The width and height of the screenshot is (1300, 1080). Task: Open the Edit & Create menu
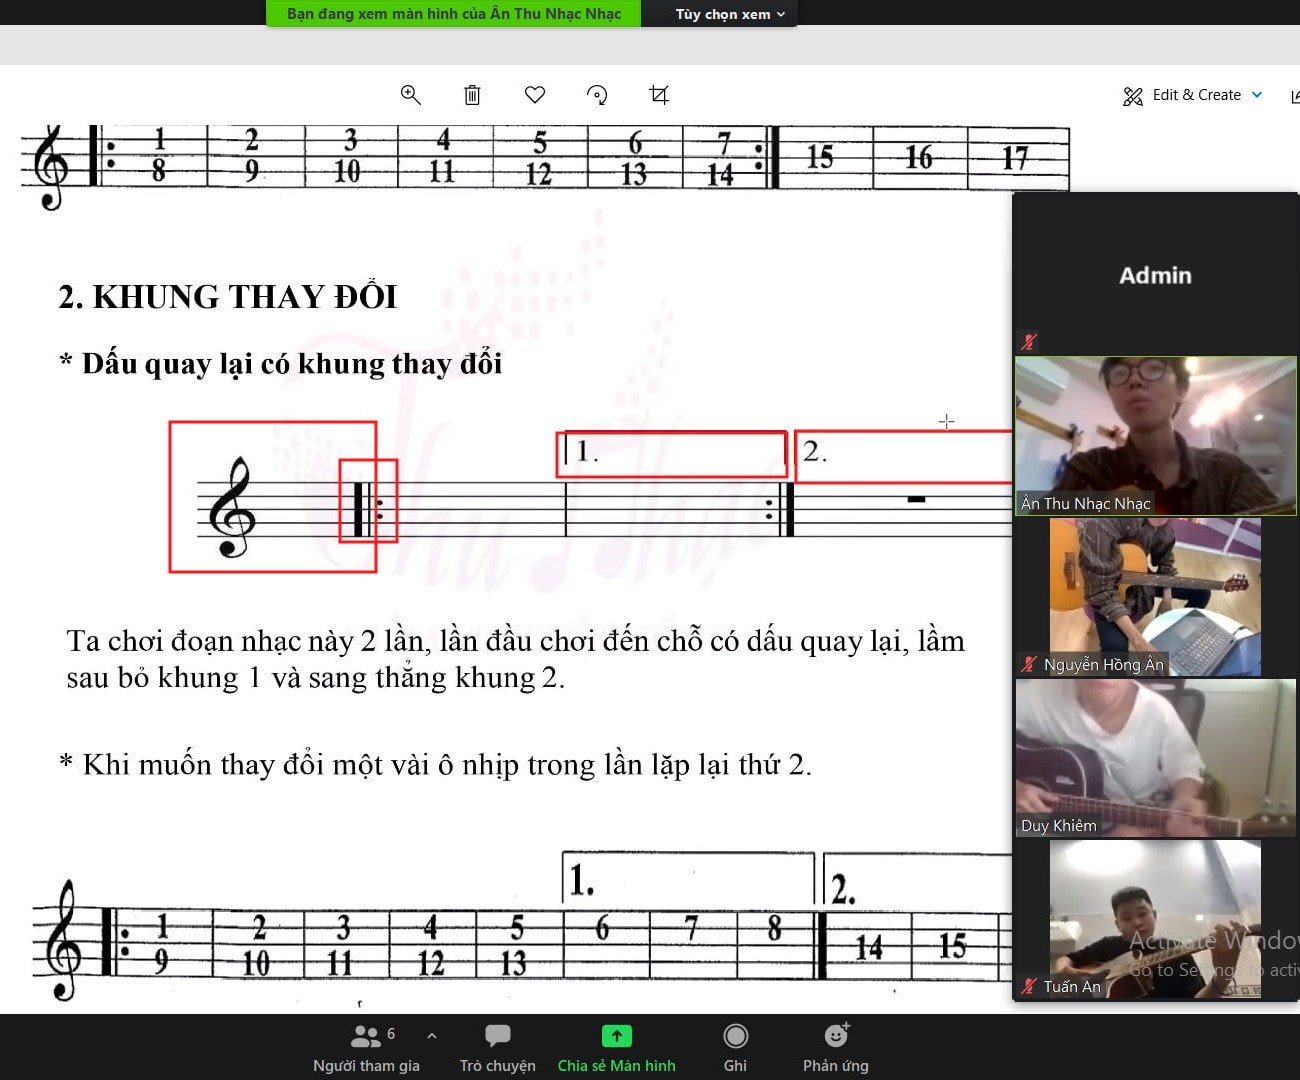coord(1193,95)
